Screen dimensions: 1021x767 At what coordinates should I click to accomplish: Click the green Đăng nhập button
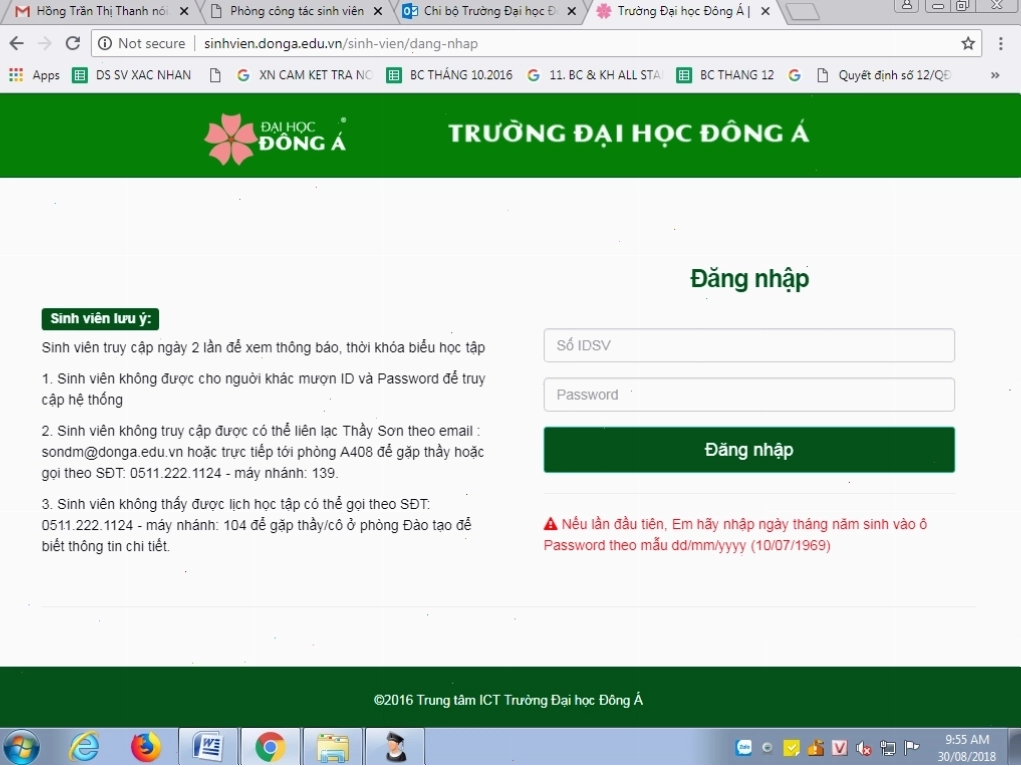click(x=749, y=450)
